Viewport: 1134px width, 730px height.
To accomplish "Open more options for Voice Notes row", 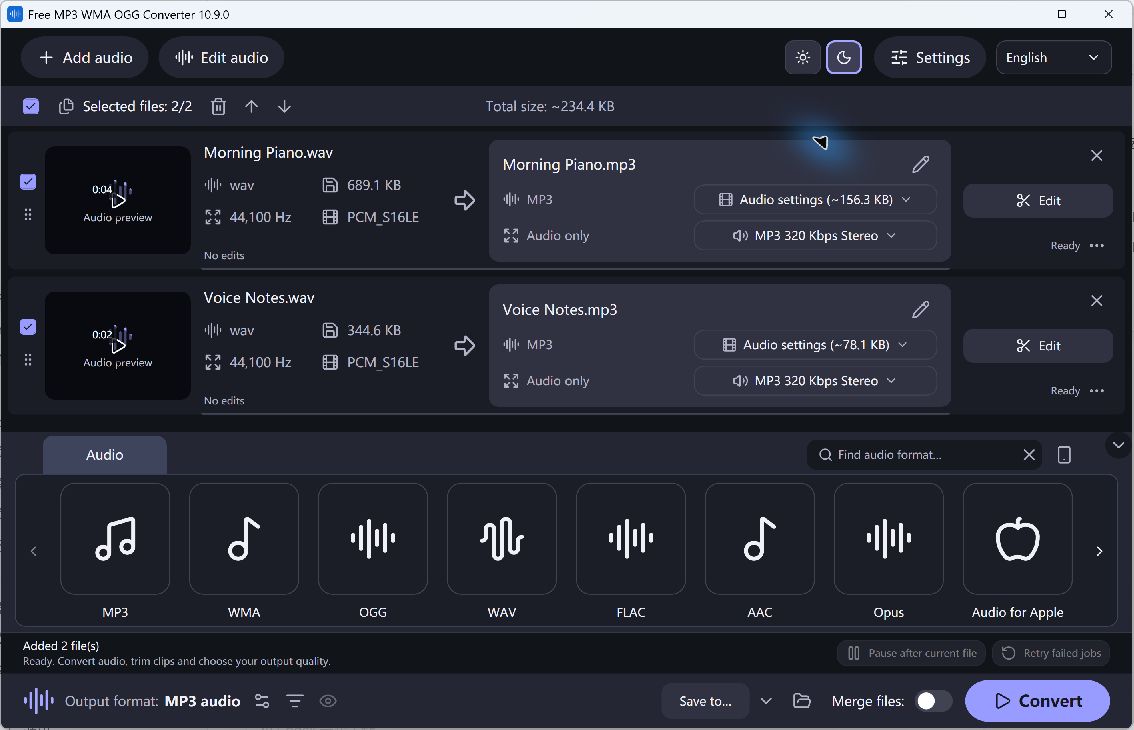I will coord(1096,391).
